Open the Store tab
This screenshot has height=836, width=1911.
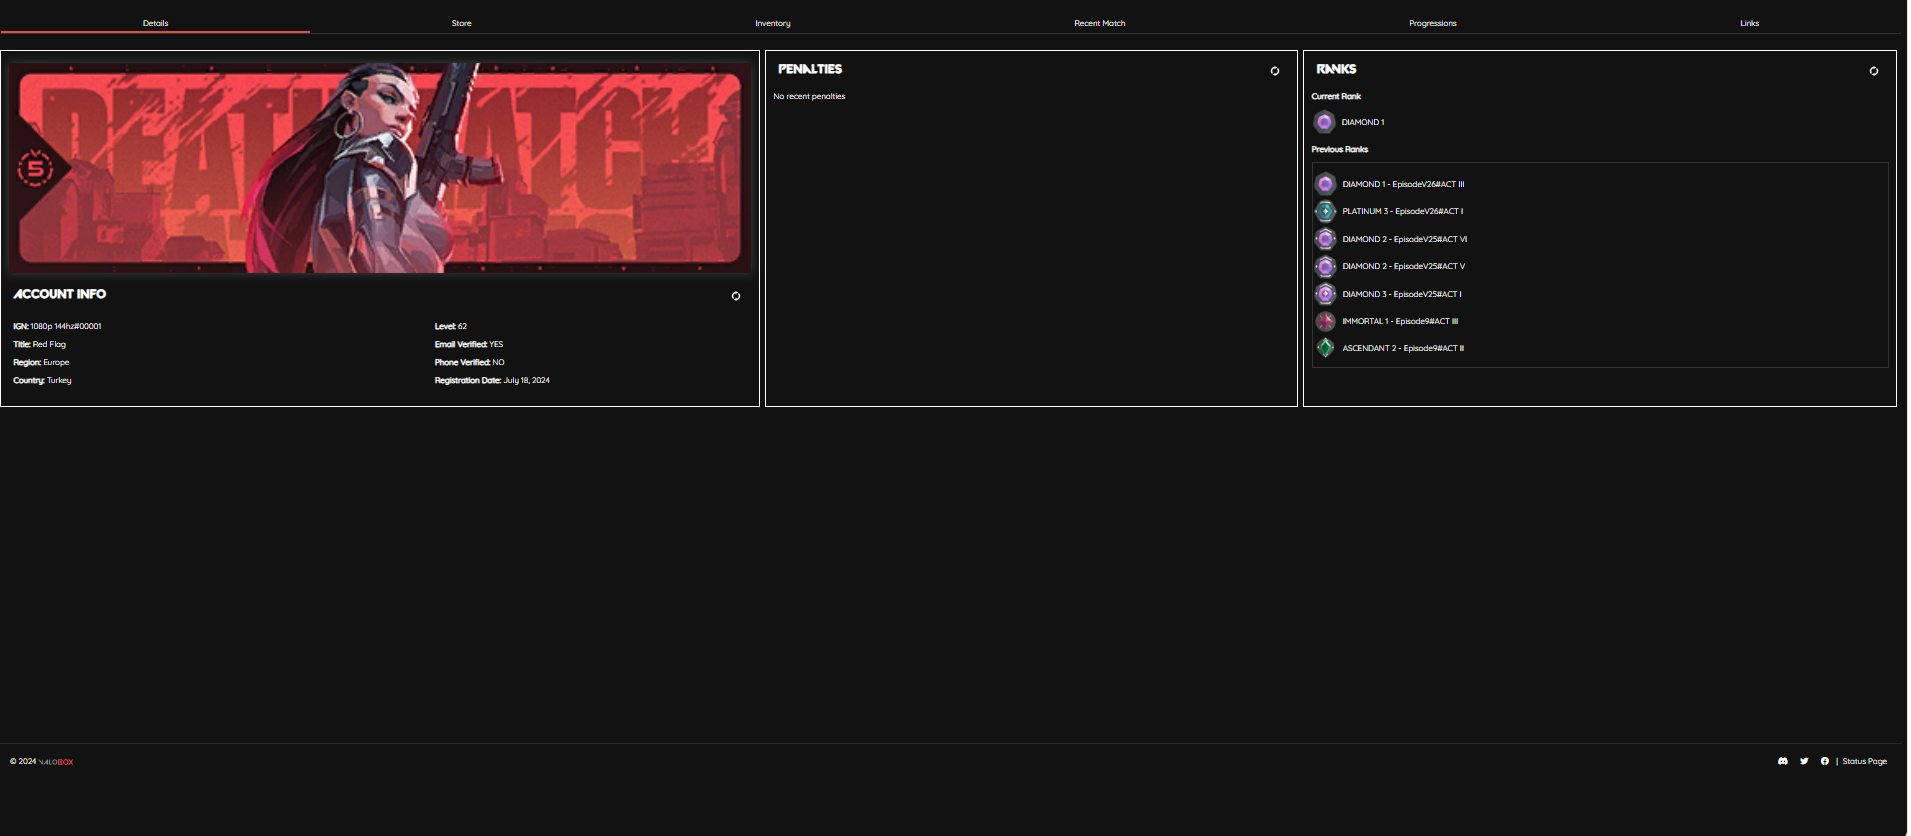pos(461,23)
